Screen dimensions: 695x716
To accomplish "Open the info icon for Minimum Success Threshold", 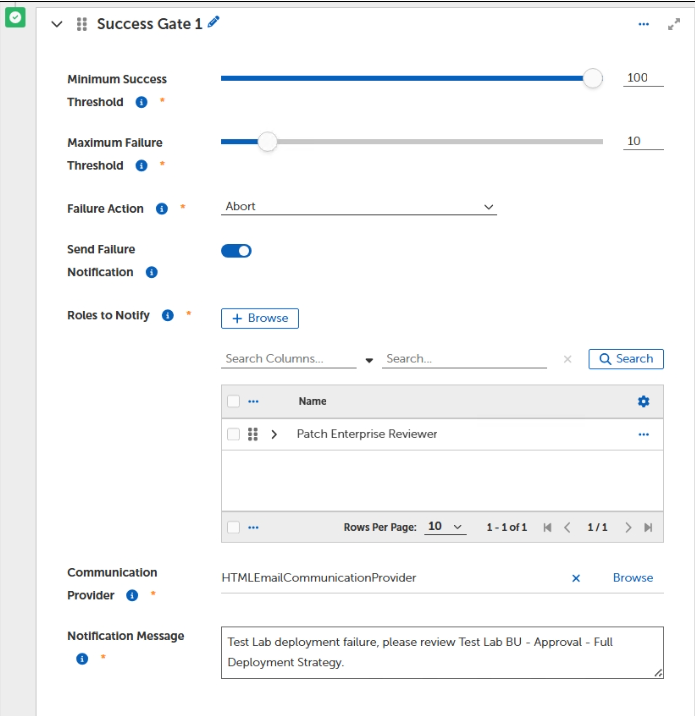I will coord(141,102).
